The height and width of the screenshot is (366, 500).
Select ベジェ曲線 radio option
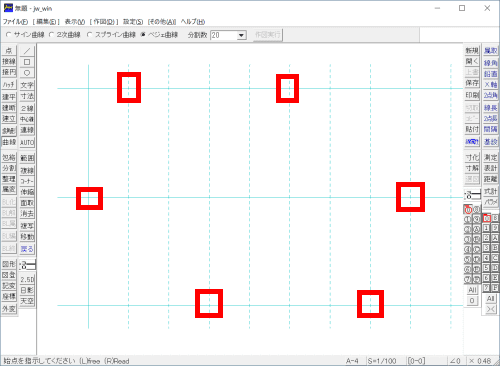point(159,35)
